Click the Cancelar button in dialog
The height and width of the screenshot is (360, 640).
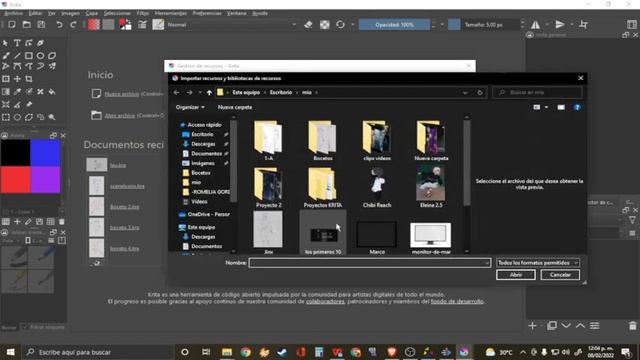560,275
